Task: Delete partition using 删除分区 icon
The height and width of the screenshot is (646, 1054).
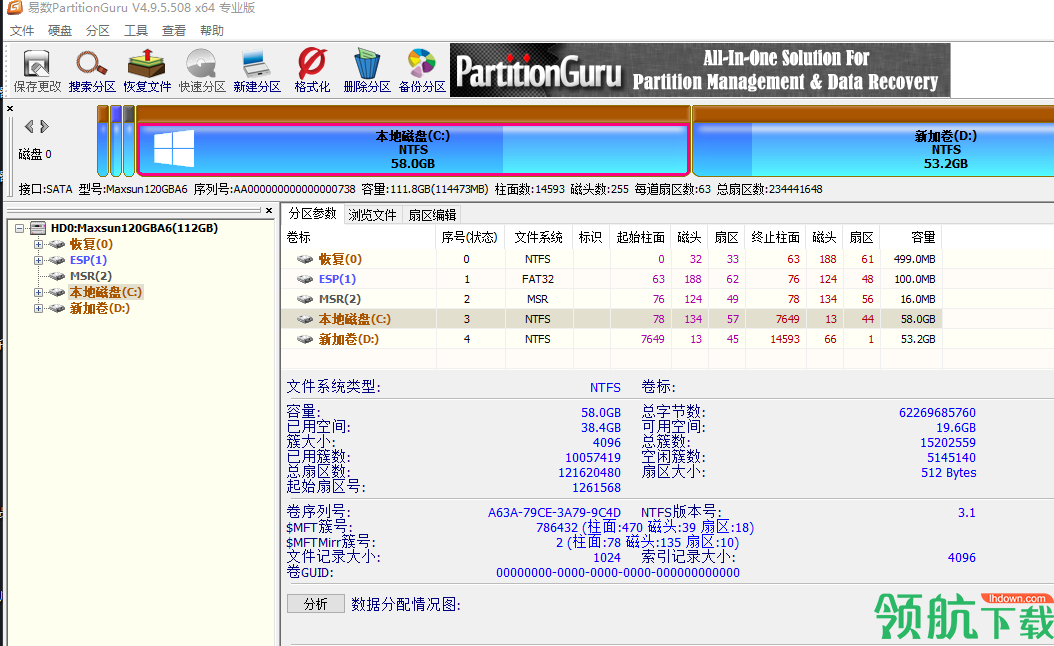Action: coord(367,71)
